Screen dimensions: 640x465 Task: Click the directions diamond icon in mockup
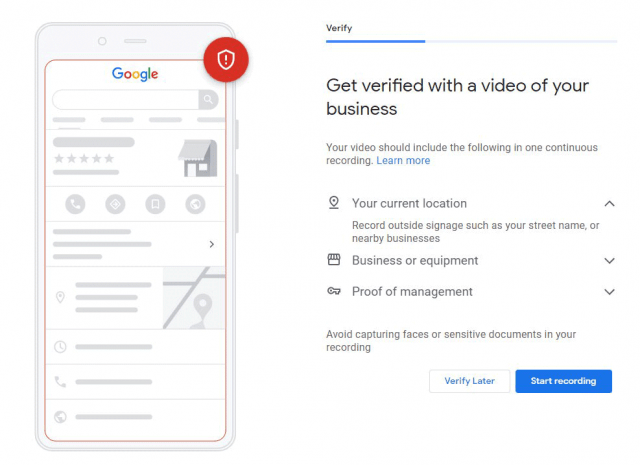[x=116, y=204]
